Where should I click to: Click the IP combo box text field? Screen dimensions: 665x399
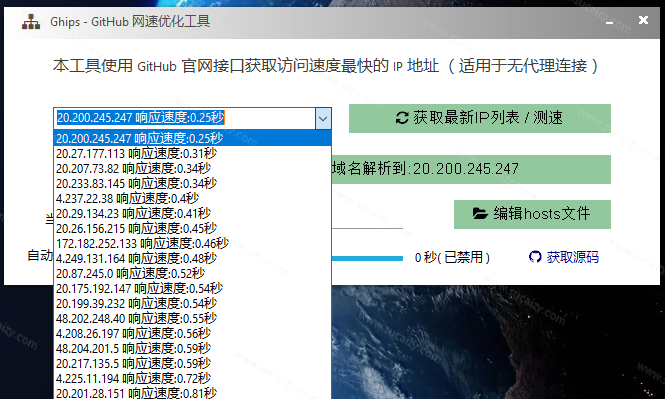pyautogui.click(x=184, y=118)
